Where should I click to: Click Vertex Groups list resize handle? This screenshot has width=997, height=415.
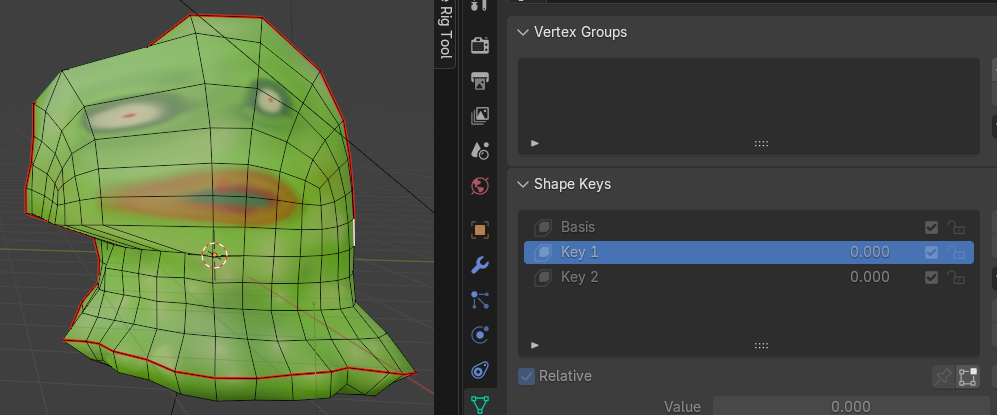761,144
